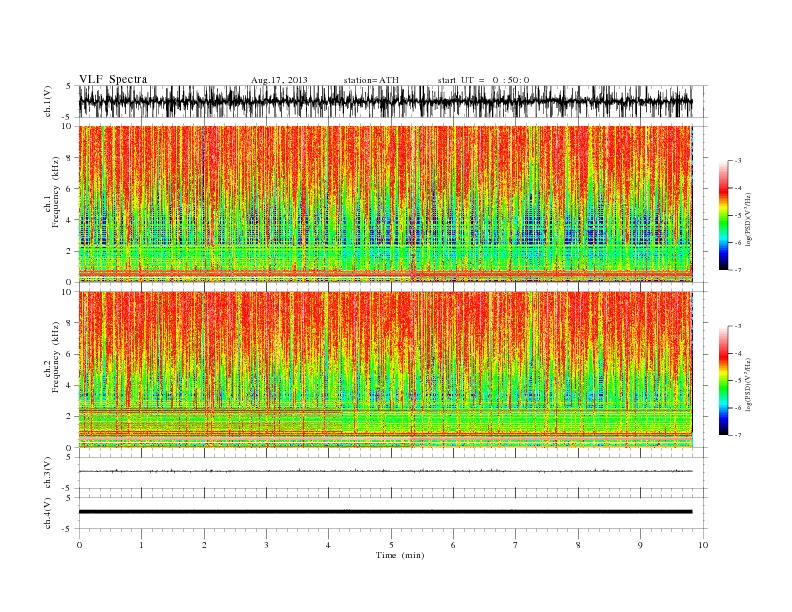Click inside the ch.1 spectrogram panel
The image size is (792, 612).
(x=385, y=204)
